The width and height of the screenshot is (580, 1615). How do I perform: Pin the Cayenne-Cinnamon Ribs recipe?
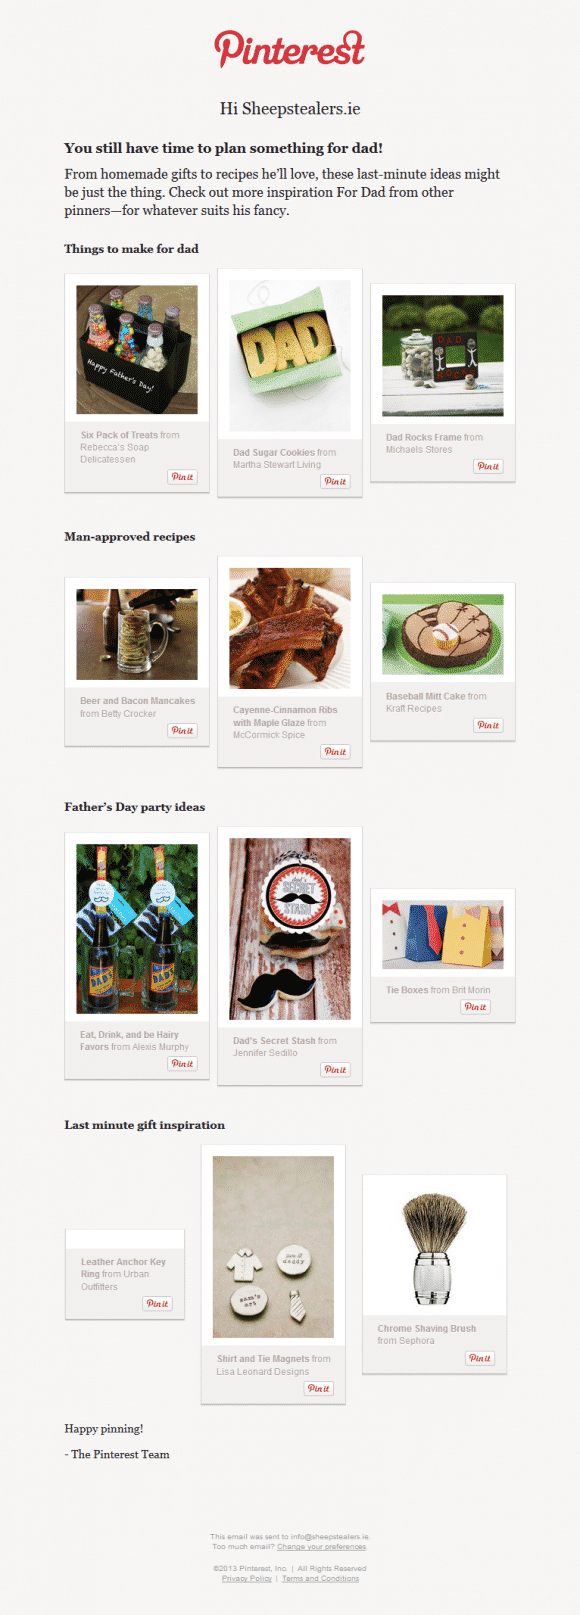(335, 752)
